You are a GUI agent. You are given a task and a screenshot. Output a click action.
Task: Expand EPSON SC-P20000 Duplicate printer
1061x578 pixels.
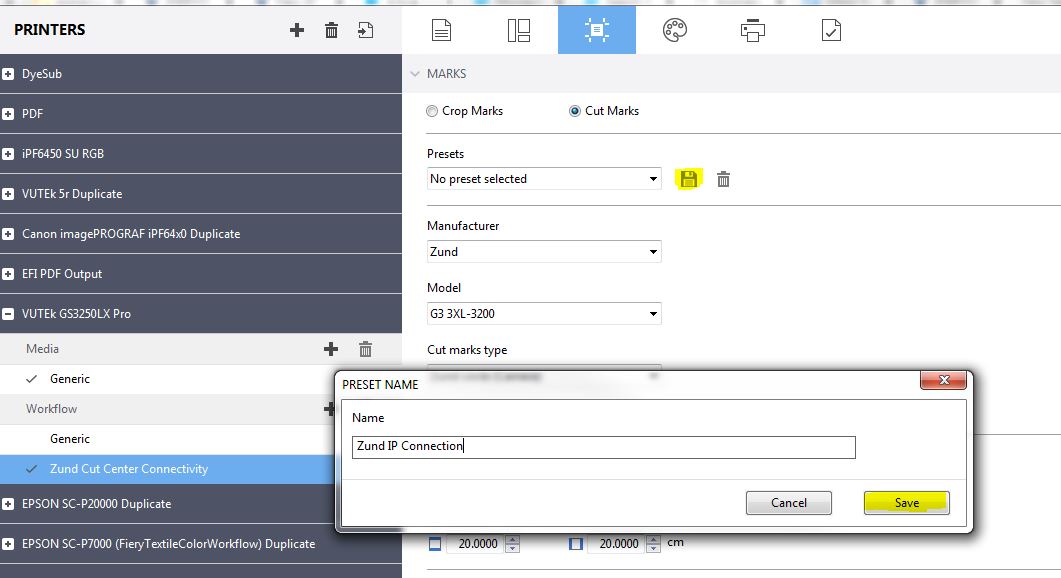tap(8, 504)
